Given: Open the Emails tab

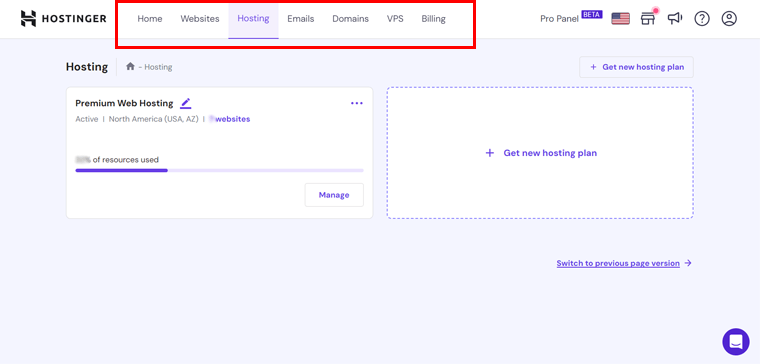Looking at the screenshot, I should point(301,19).
